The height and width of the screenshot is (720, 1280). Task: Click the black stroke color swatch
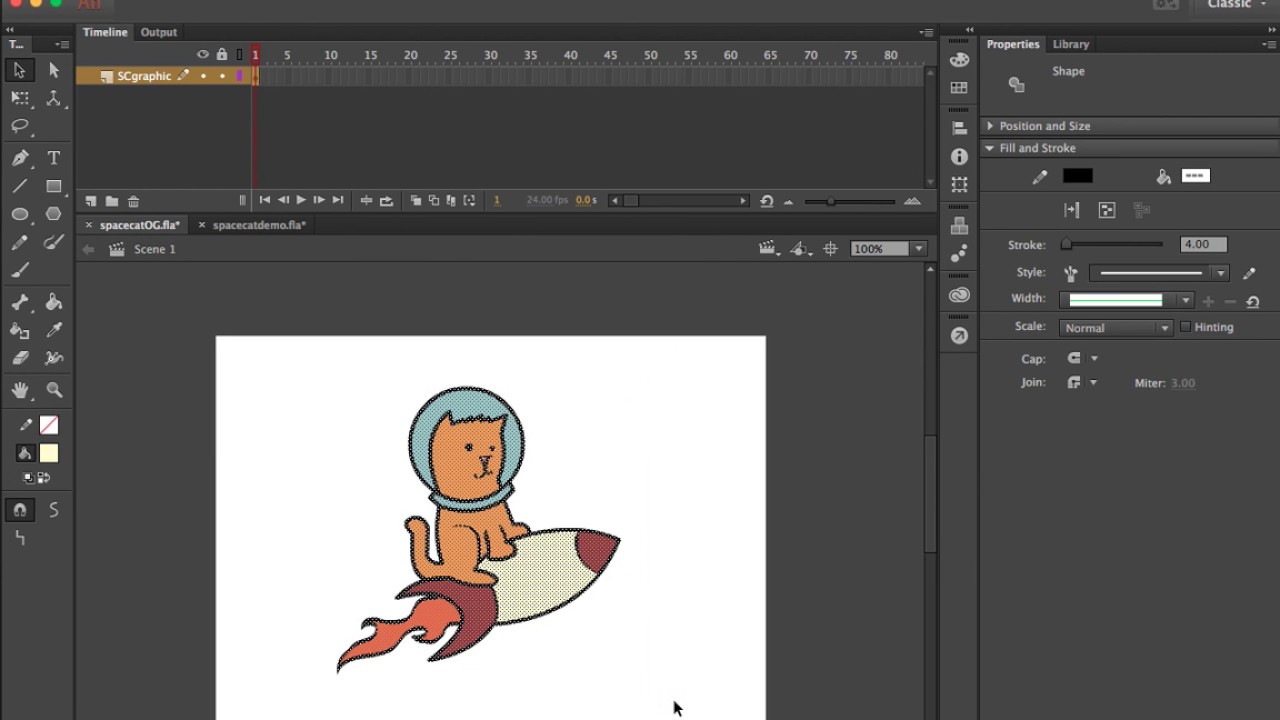click(1077, 176)
